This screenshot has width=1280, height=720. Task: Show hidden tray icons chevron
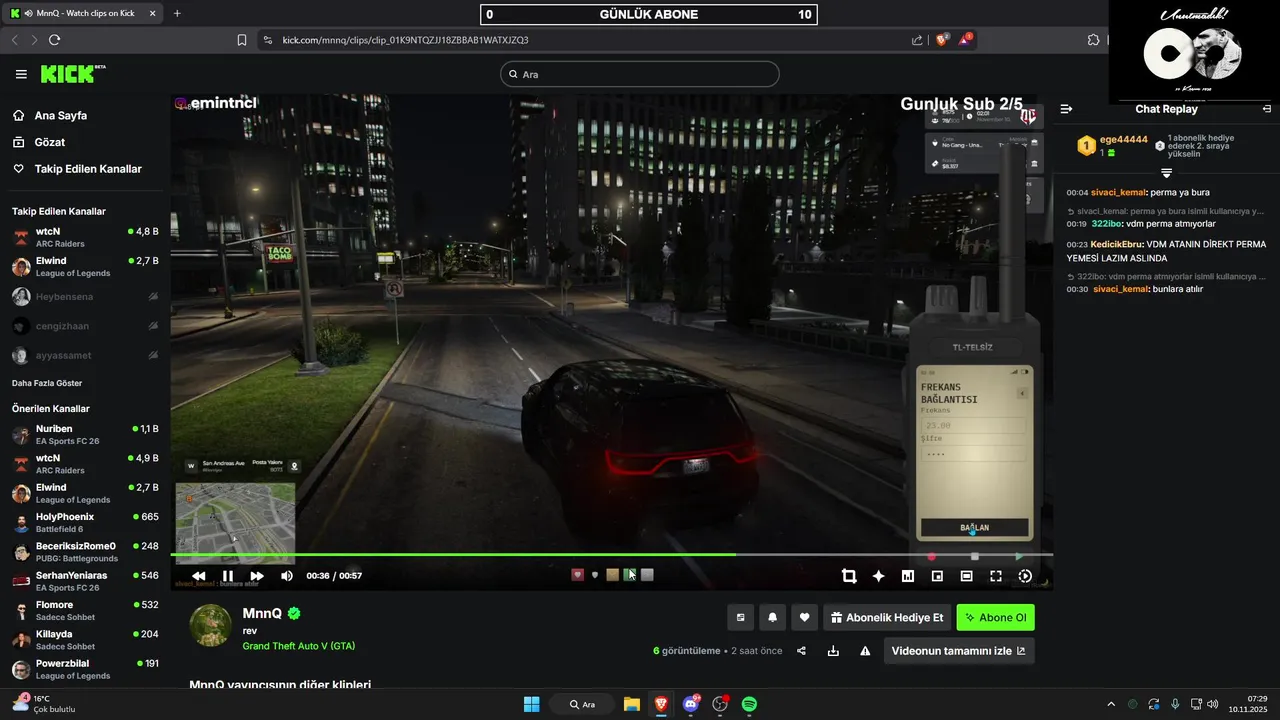coord(1110,704)
